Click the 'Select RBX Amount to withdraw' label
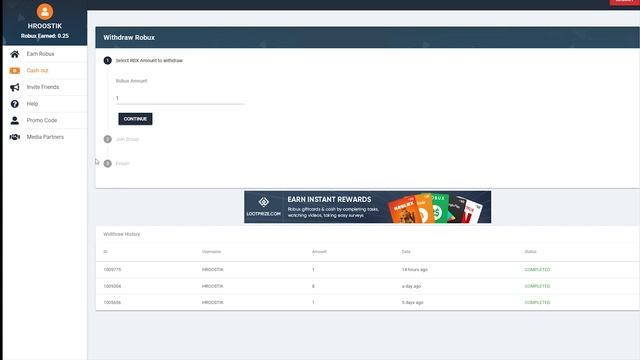 tap(149, 60)
